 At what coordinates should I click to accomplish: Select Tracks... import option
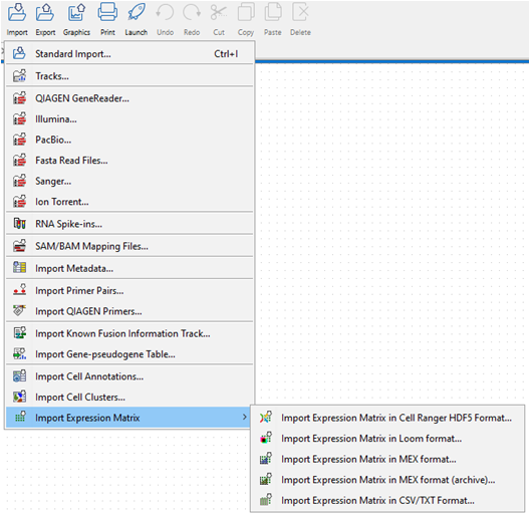tap(130, 76)
